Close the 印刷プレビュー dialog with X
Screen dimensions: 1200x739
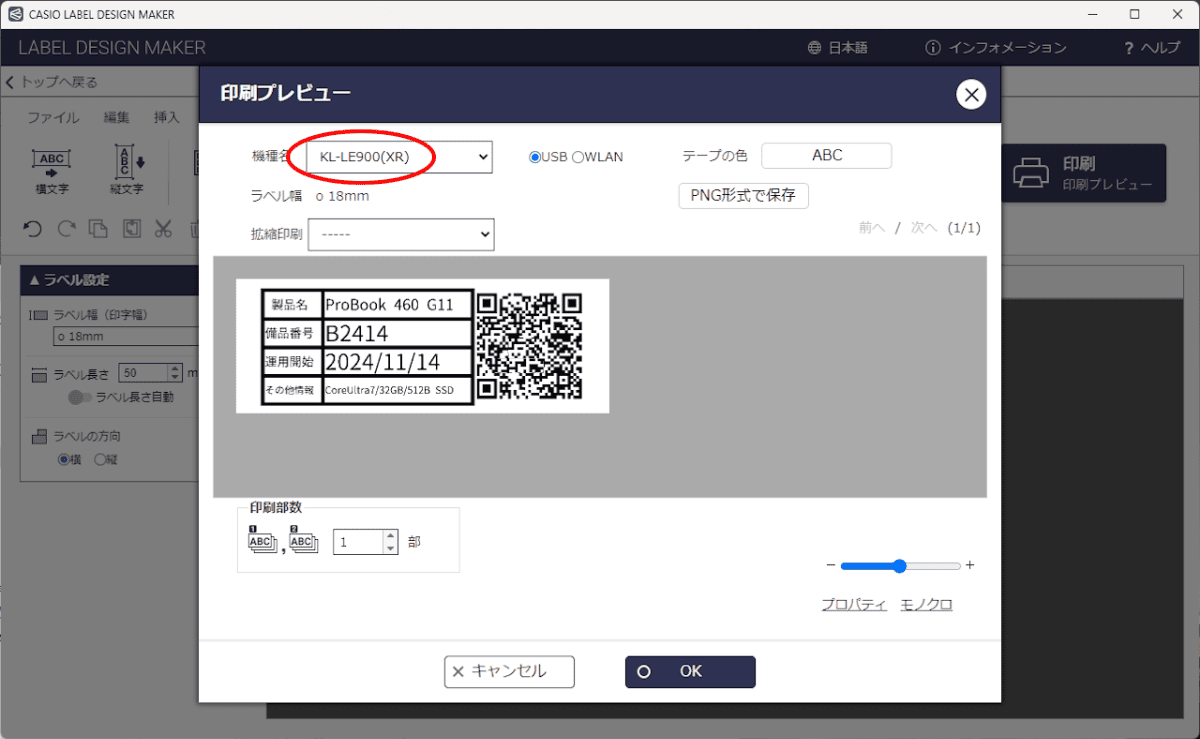(971, 94)
